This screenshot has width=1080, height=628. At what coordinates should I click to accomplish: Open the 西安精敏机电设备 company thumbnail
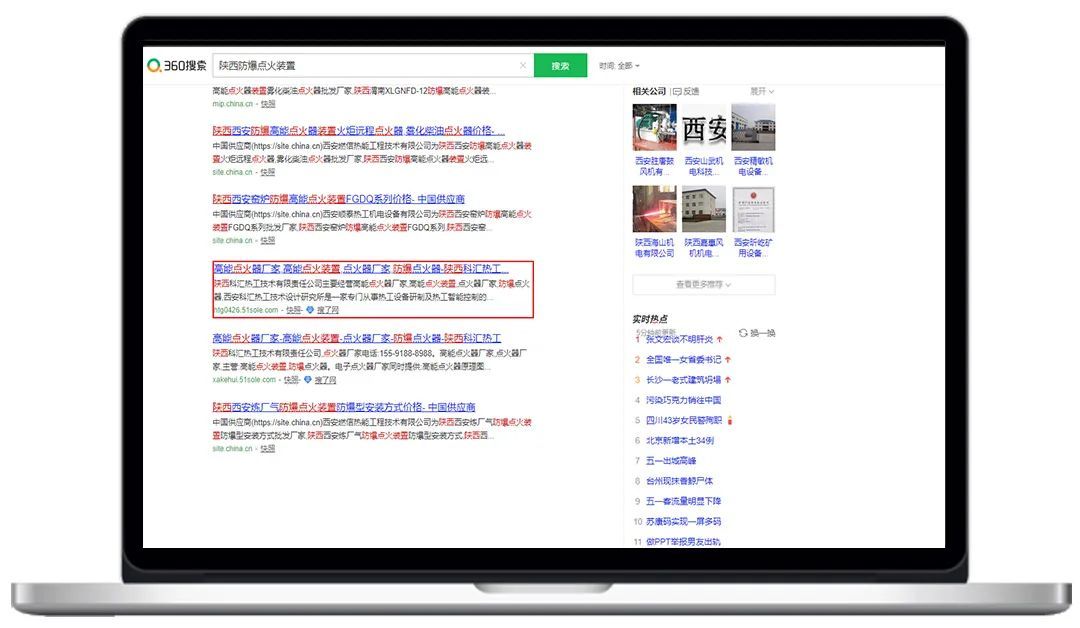(753, 128)
